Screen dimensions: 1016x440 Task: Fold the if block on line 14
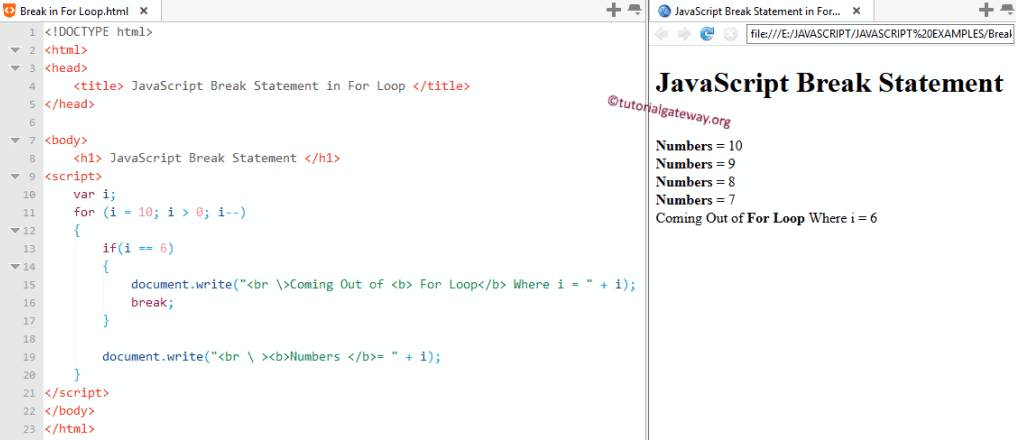pos(15,266)
